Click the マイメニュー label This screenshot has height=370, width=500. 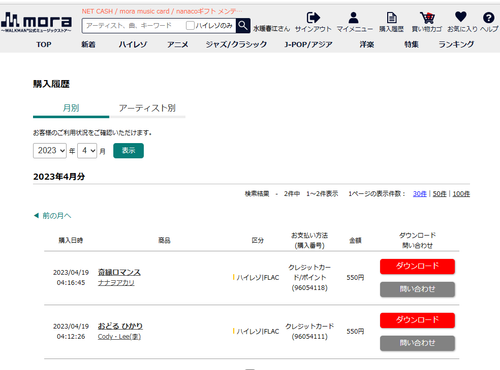(x=355, y=29)
